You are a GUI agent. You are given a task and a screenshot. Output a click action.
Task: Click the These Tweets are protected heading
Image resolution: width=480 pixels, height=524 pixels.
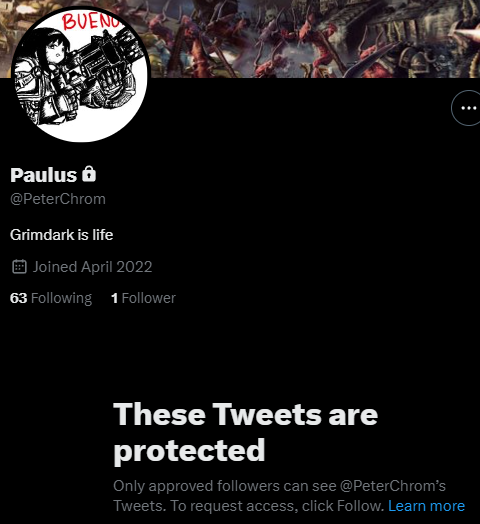[x=245, y=432]
